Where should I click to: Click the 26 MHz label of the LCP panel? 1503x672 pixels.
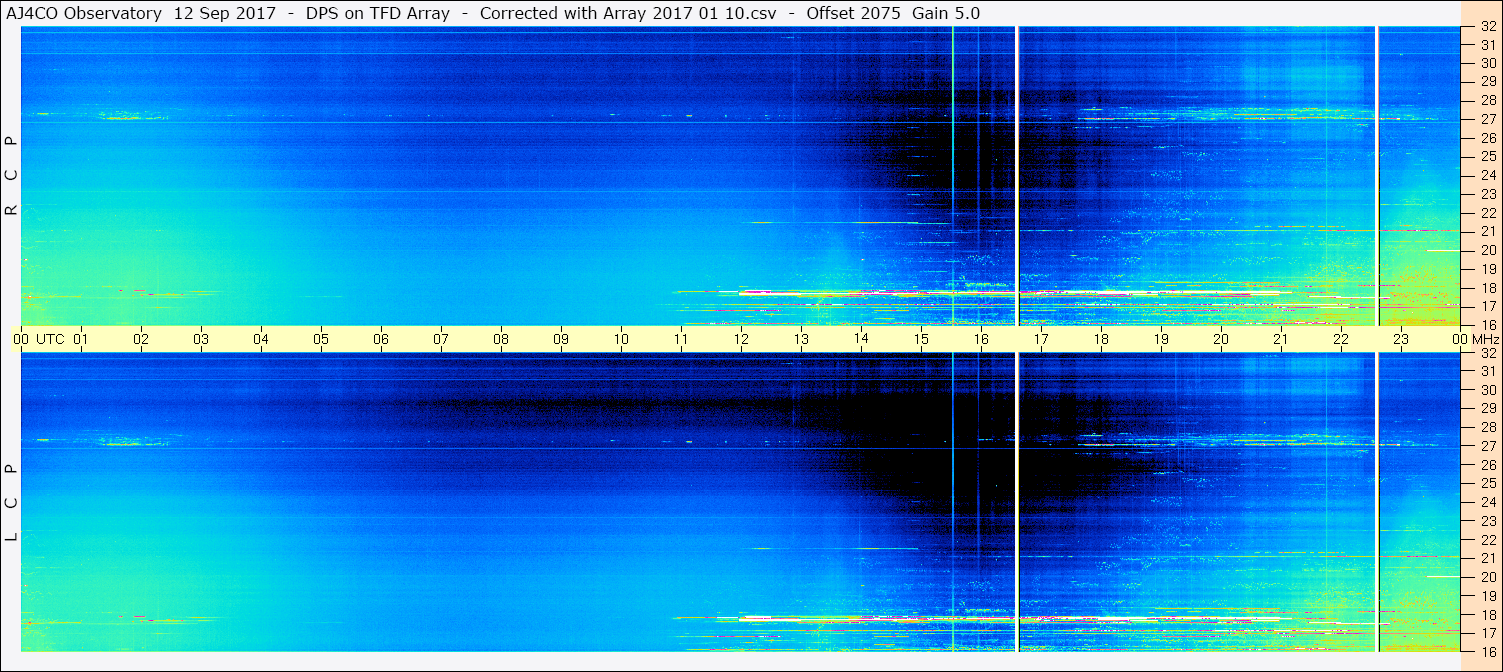[x=1488, y=465]
